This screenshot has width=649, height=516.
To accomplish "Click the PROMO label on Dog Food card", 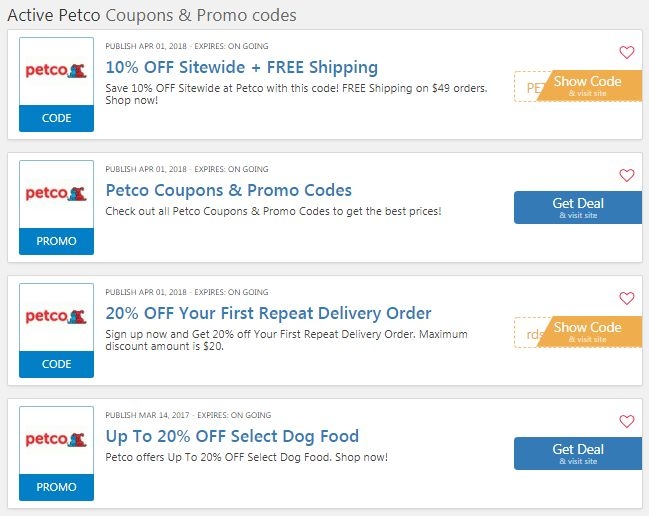I will pos(57,487).
